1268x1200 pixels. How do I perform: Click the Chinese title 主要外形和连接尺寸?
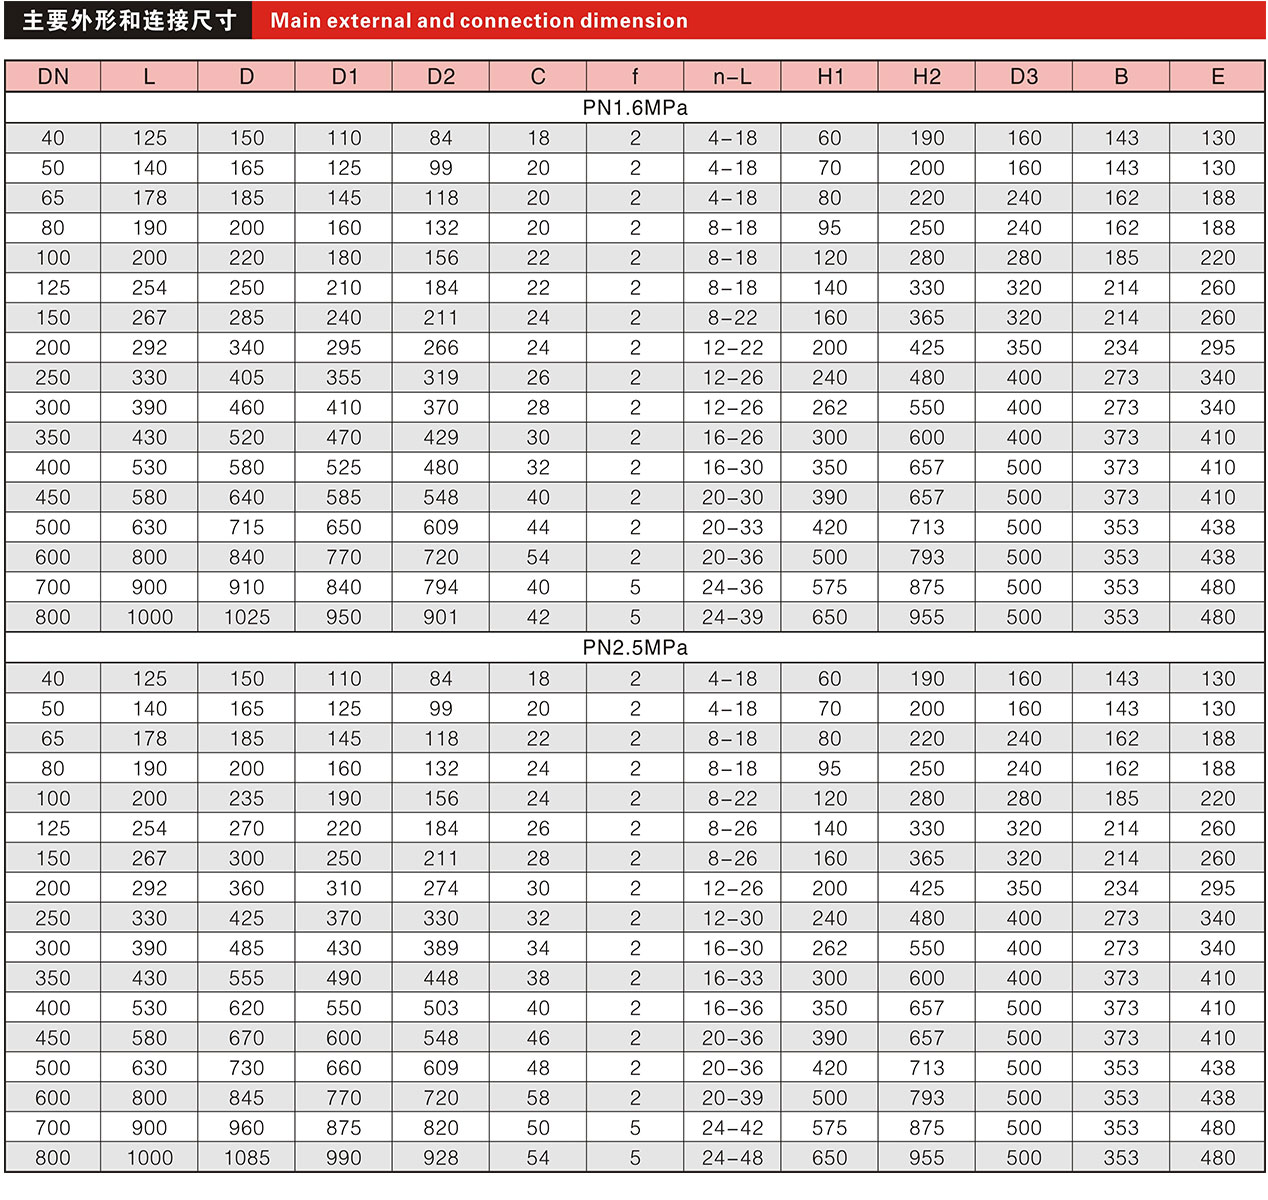(x=129, y=21)
